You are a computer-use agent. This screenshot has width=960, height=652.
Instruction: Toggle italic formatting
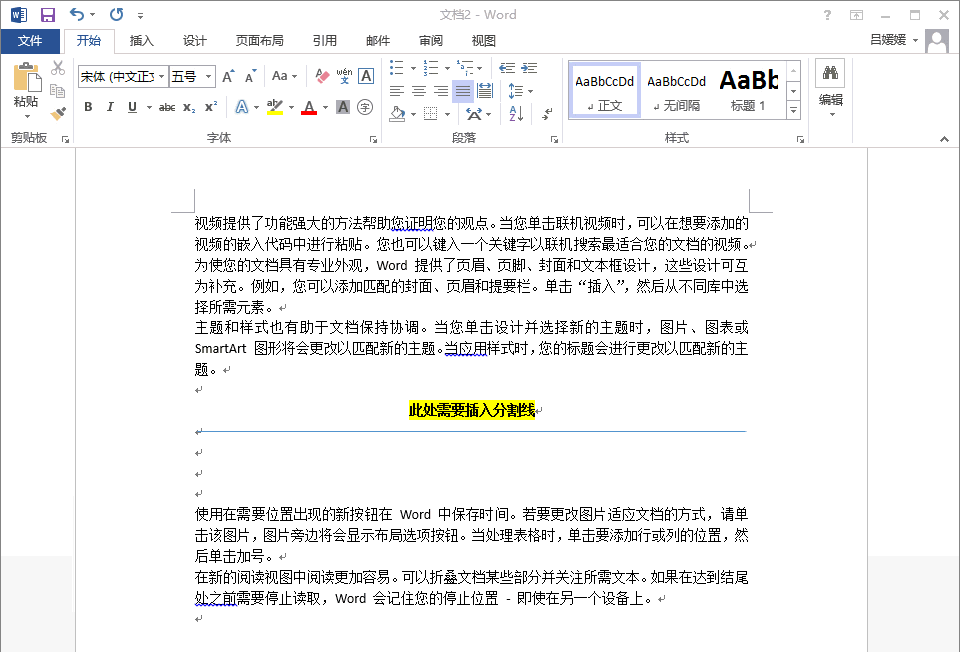[x=110, y=107]
